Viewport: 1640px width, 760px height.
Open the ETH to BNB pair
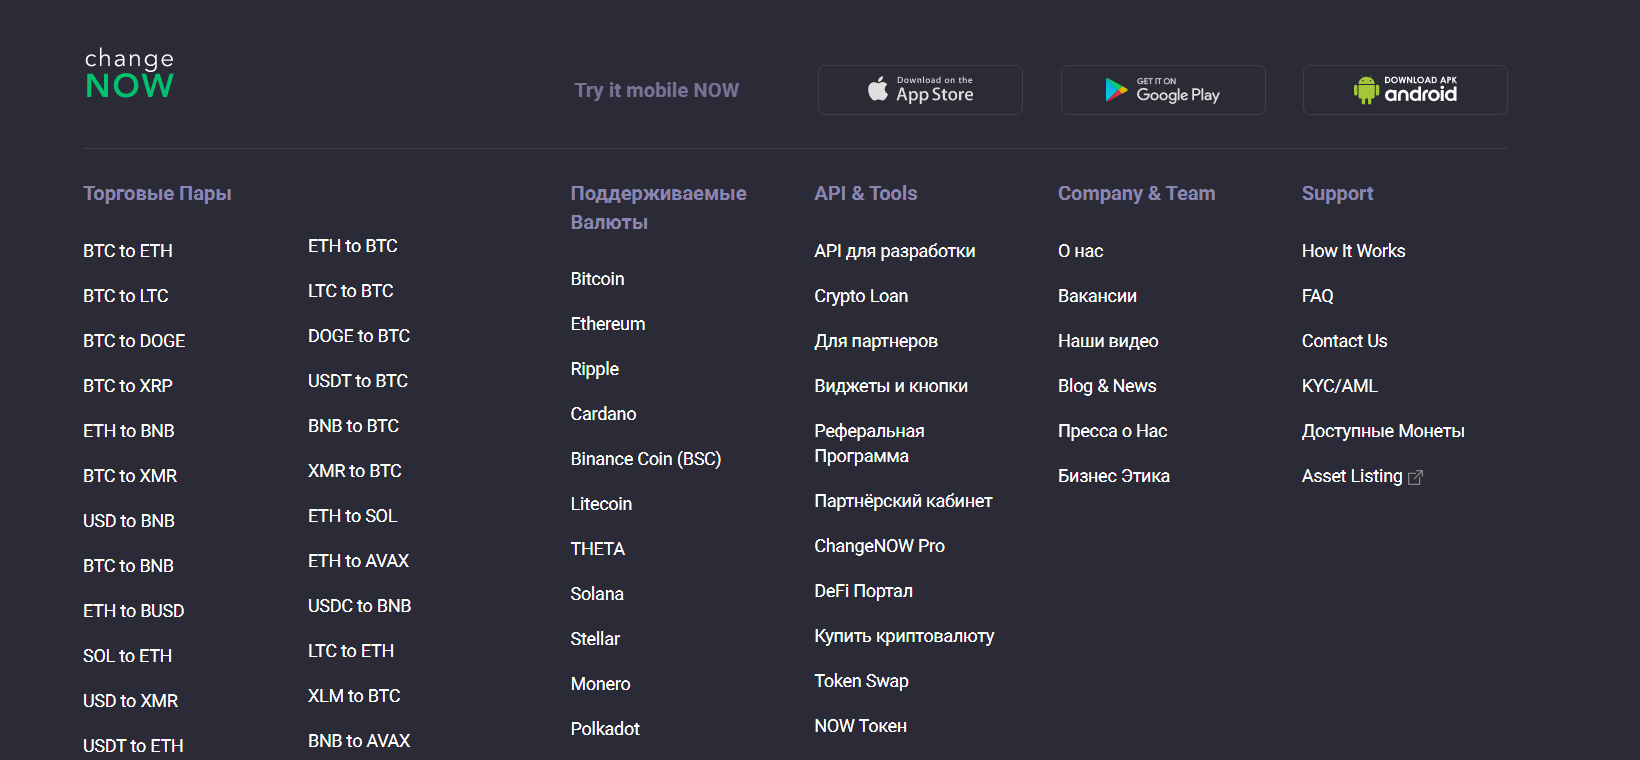point(129,431)
